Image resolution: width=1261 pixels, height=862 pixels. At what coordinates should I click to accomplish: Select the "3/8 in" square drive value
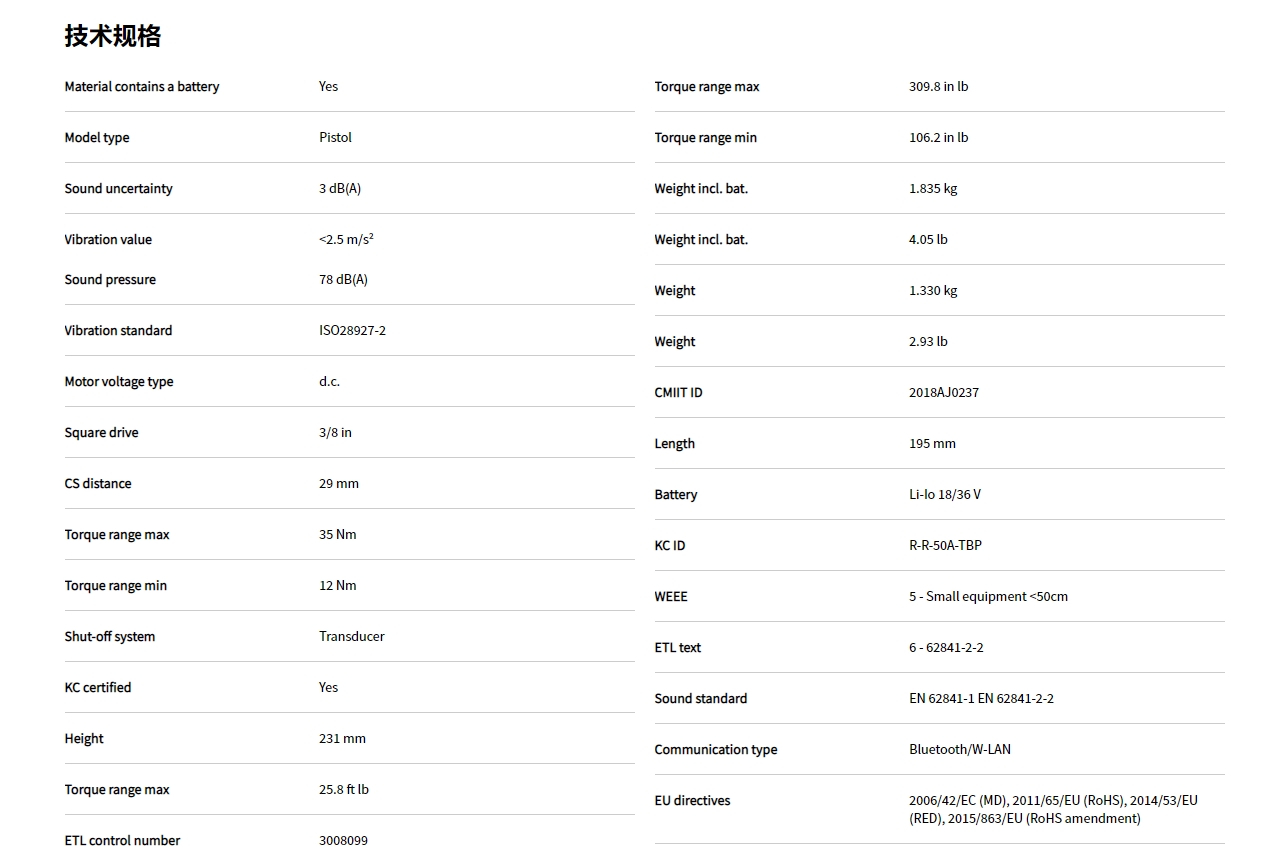click(x=335, y=433)
